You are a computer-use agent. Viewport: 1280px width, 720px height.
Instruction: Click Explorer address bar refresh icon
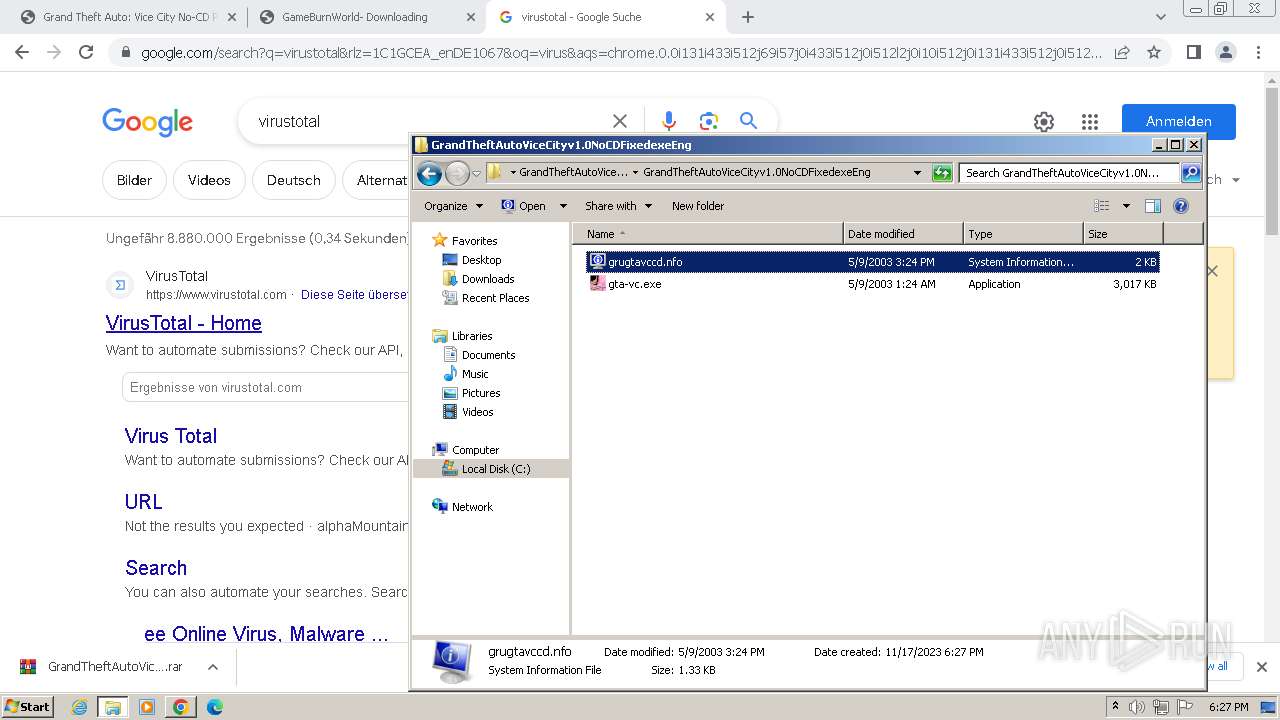pos(942,173)
